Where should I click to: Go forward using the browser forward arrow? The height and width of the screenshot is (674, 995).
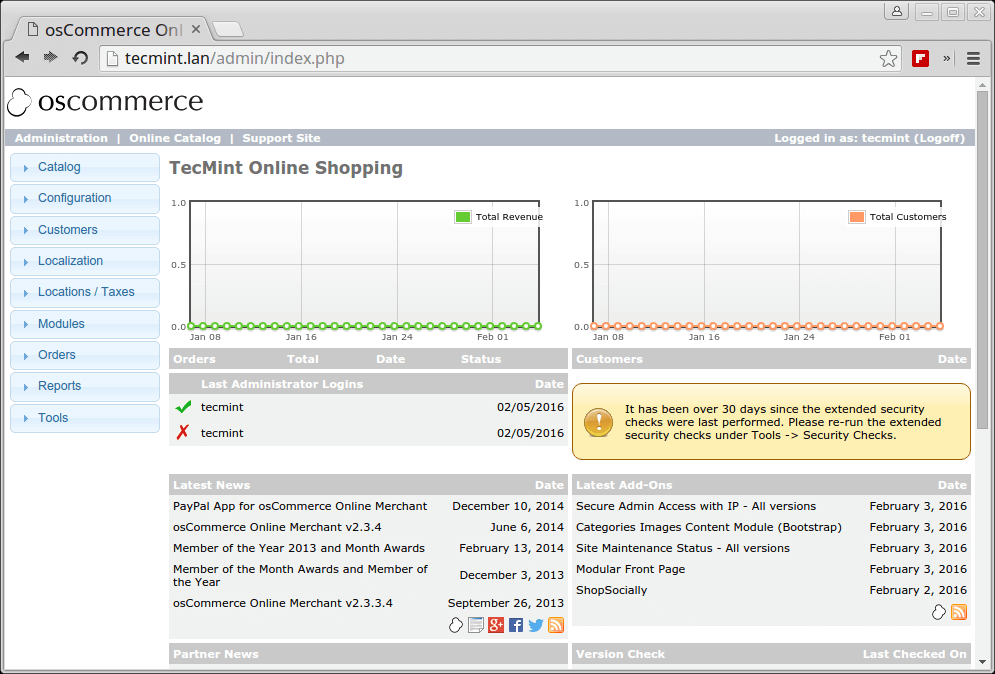51,58
